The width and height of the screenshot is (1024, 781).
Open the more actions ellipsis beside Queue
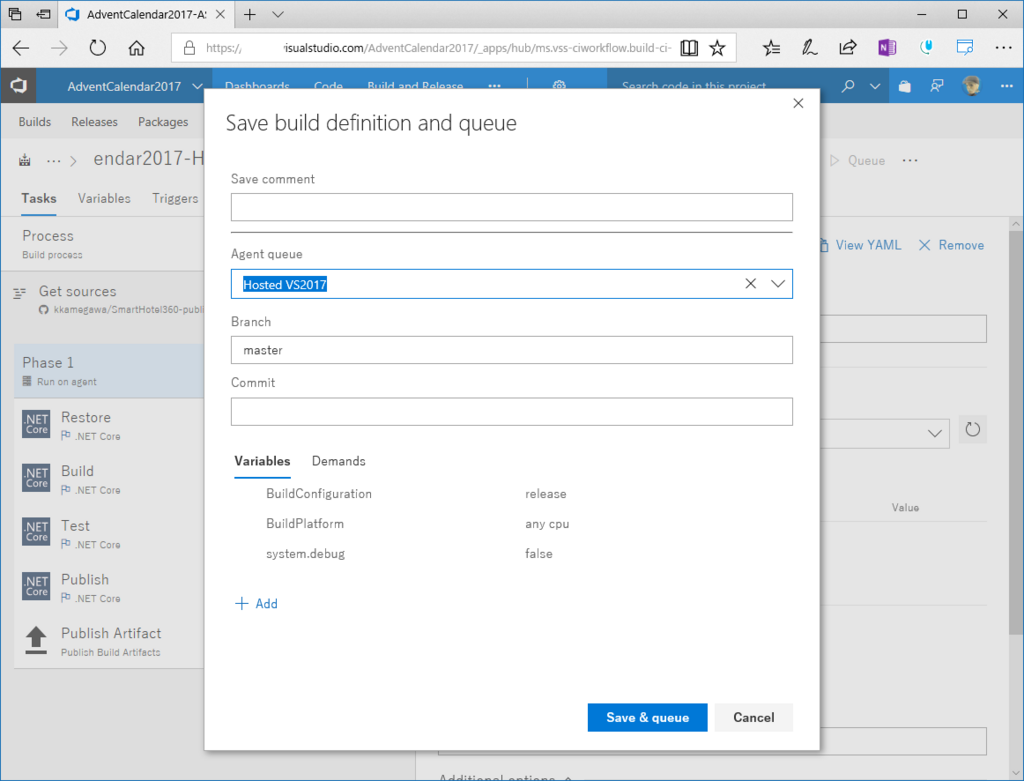[910, 161]
